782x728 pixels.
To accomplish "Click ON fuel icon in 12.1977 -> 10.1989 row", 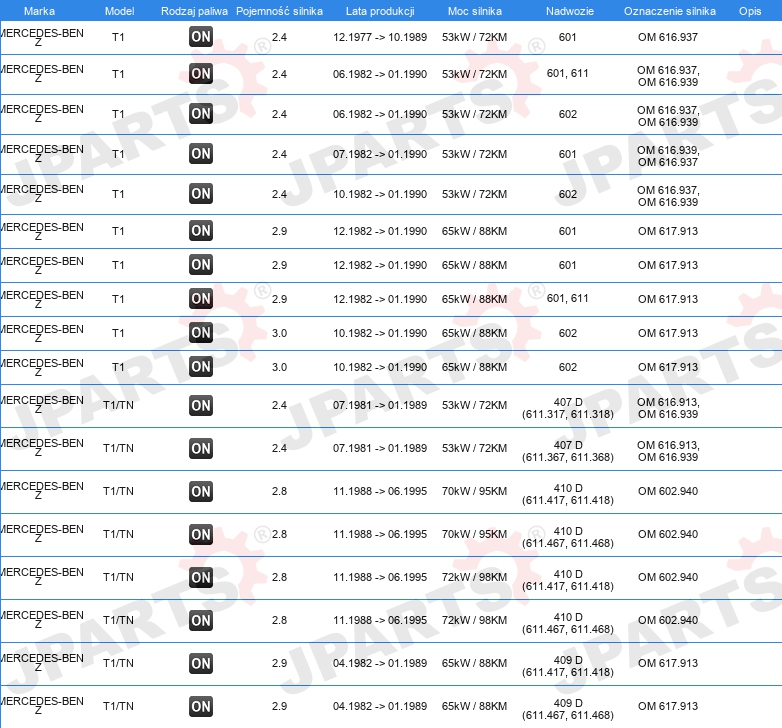I will 201,37.
